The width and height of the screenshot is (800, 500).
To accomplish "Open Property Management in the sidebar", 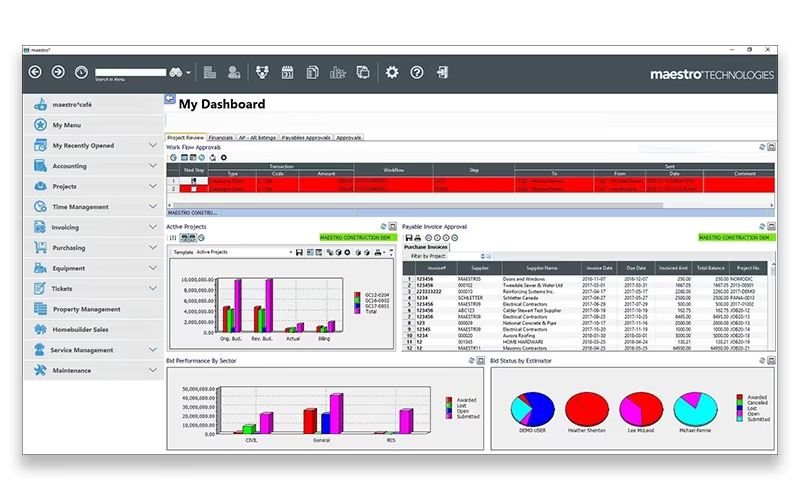I will [94, 309].
